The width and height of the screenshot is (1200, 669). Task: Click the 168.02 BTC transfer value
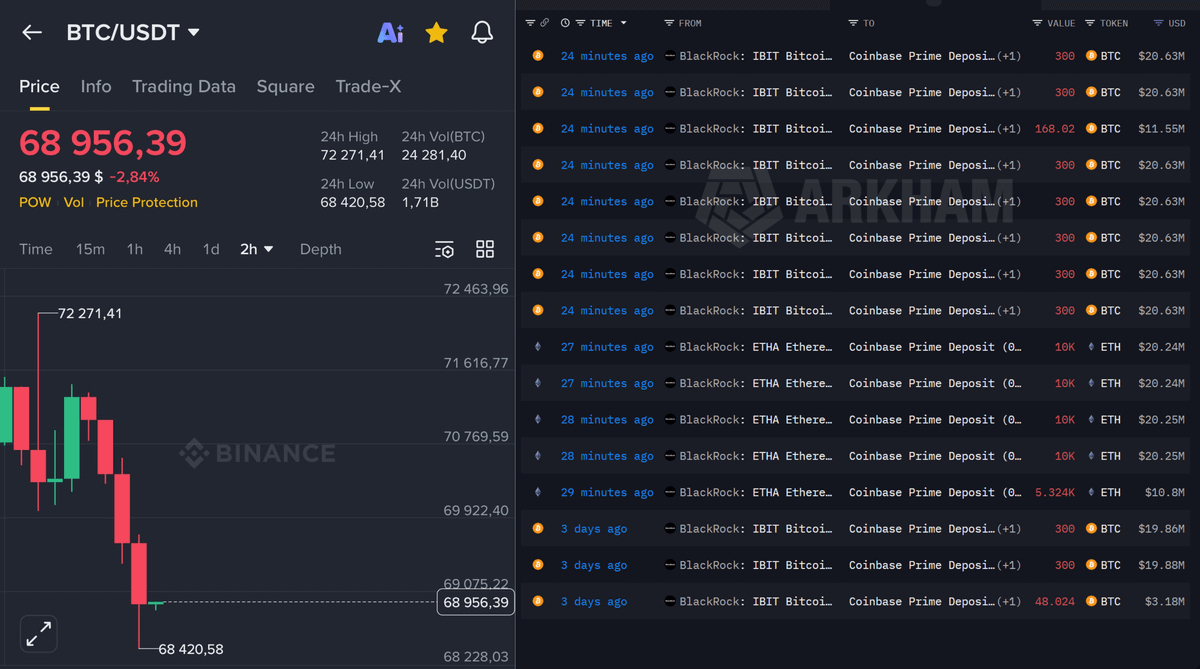[x=1055, y=129]
